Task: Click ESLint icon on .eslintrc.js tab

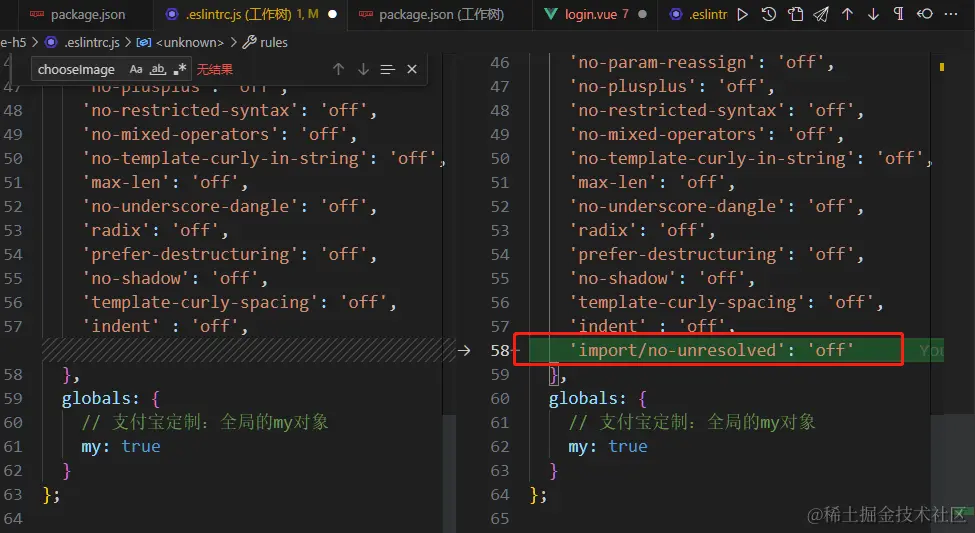Action: click(x=172, y=14)
